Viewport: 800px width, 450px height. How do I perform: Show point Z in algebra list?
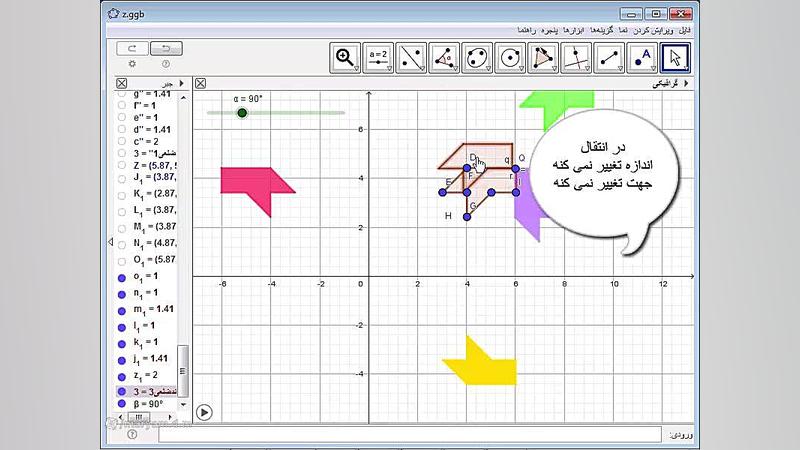point(121,165)
